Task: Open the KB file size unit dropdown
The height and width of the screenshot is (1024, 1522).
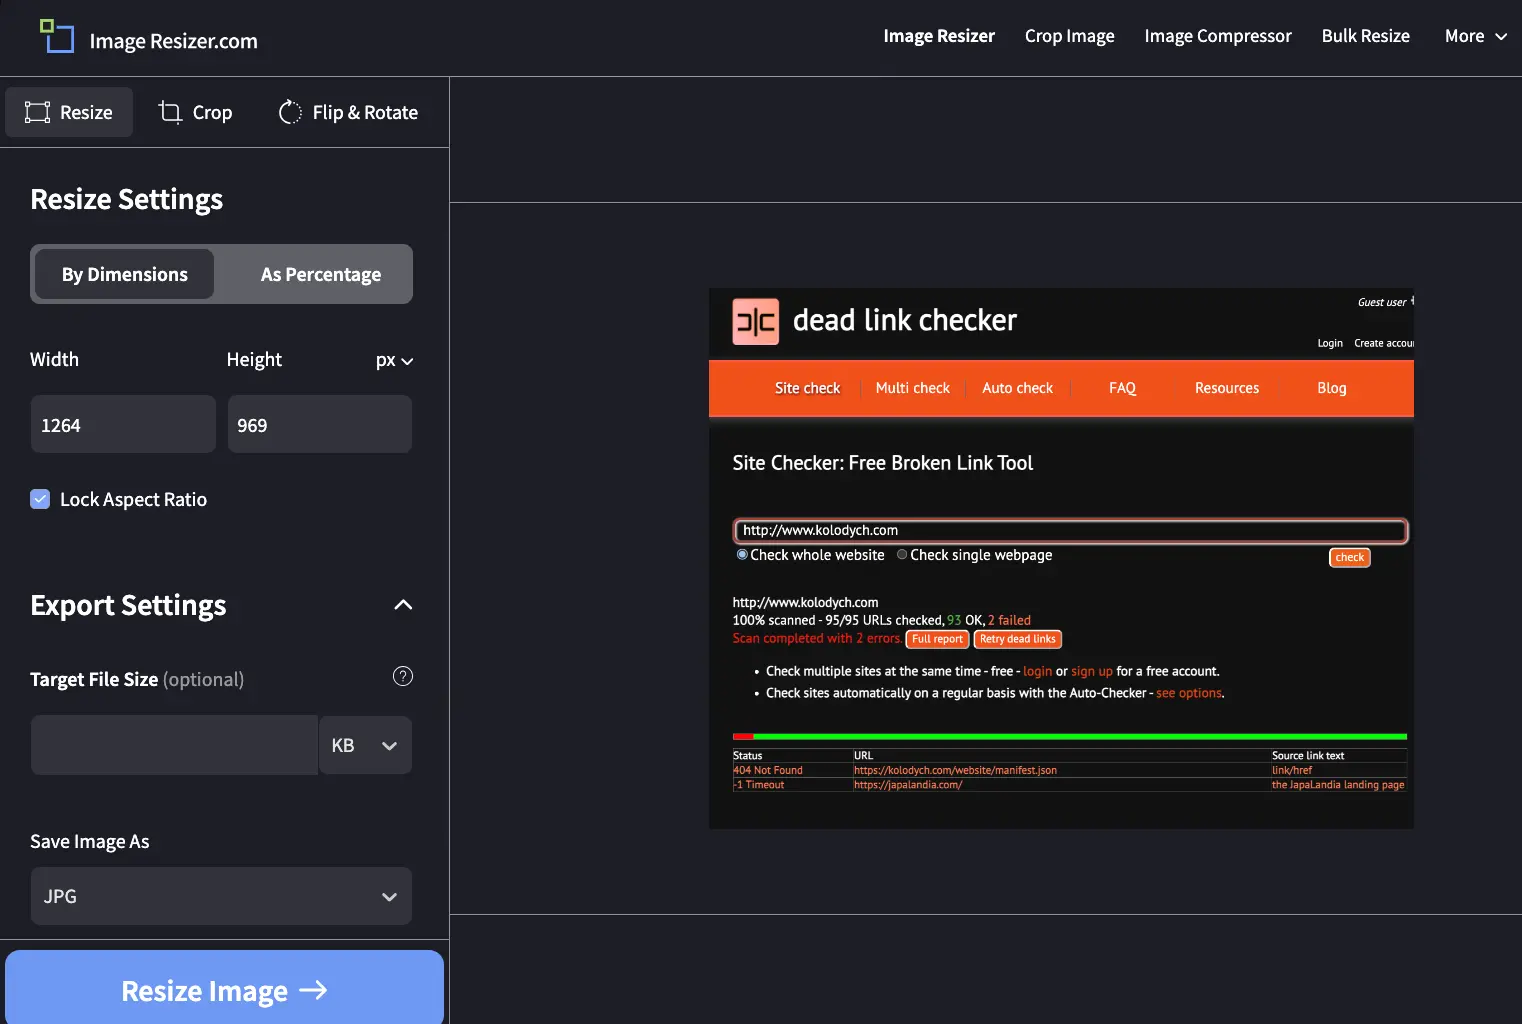Action: 365,744
